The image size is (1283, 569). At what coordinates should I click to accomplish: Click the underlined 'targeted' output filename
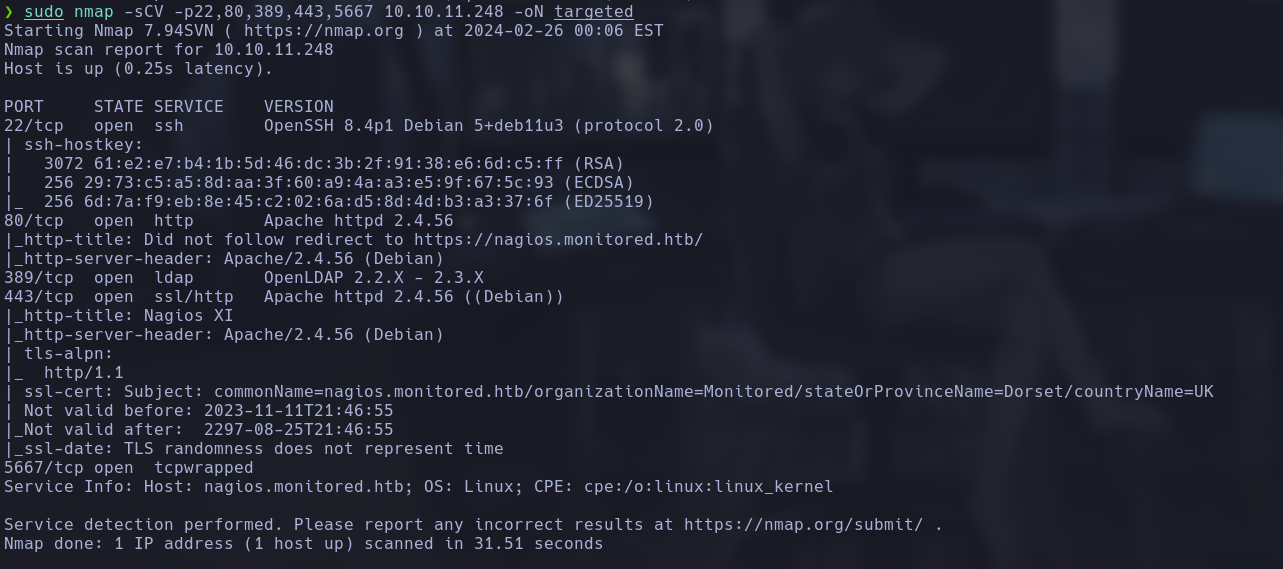tap(594, 12)
